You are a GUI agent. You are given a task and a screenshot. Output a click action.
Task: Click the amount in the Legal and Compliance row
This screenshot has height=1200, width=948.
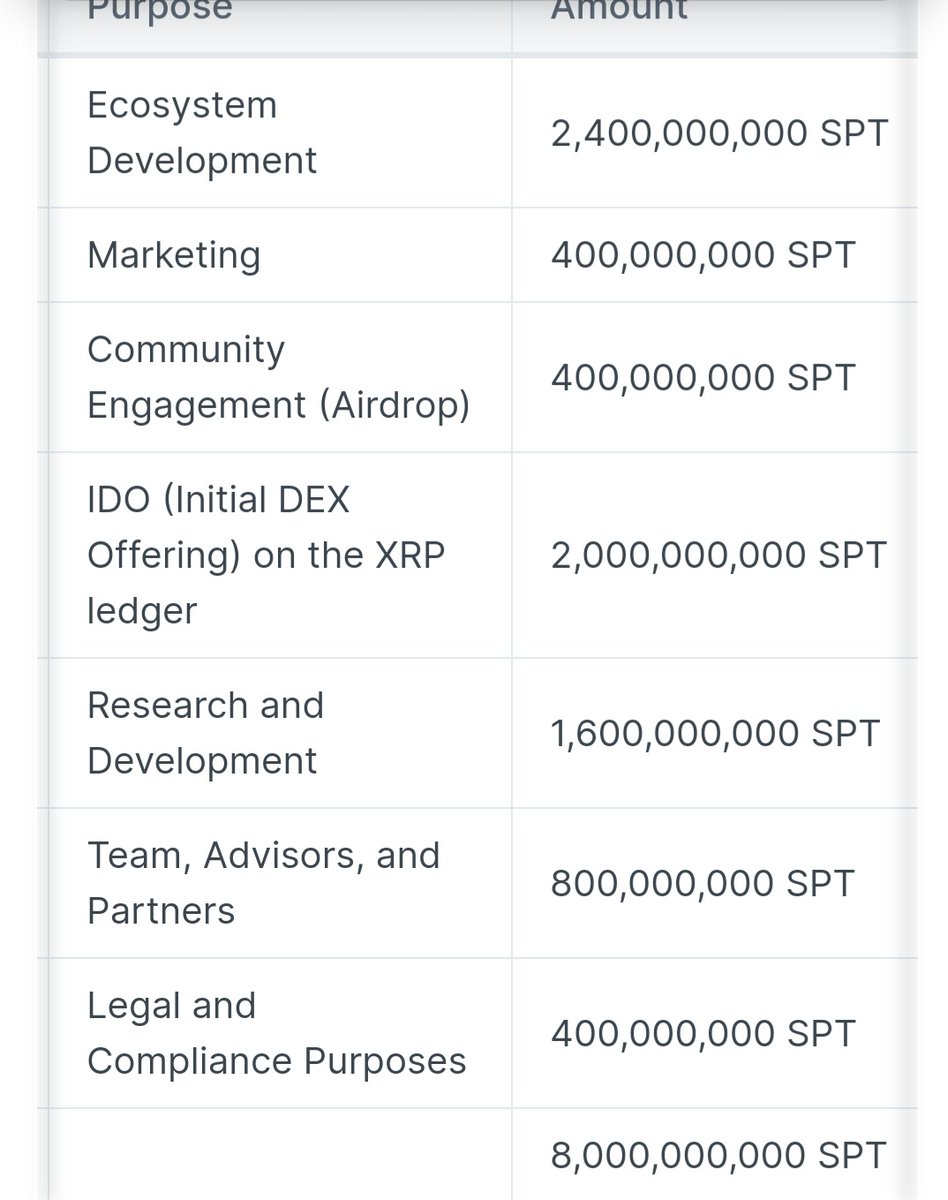point(703,1033)
